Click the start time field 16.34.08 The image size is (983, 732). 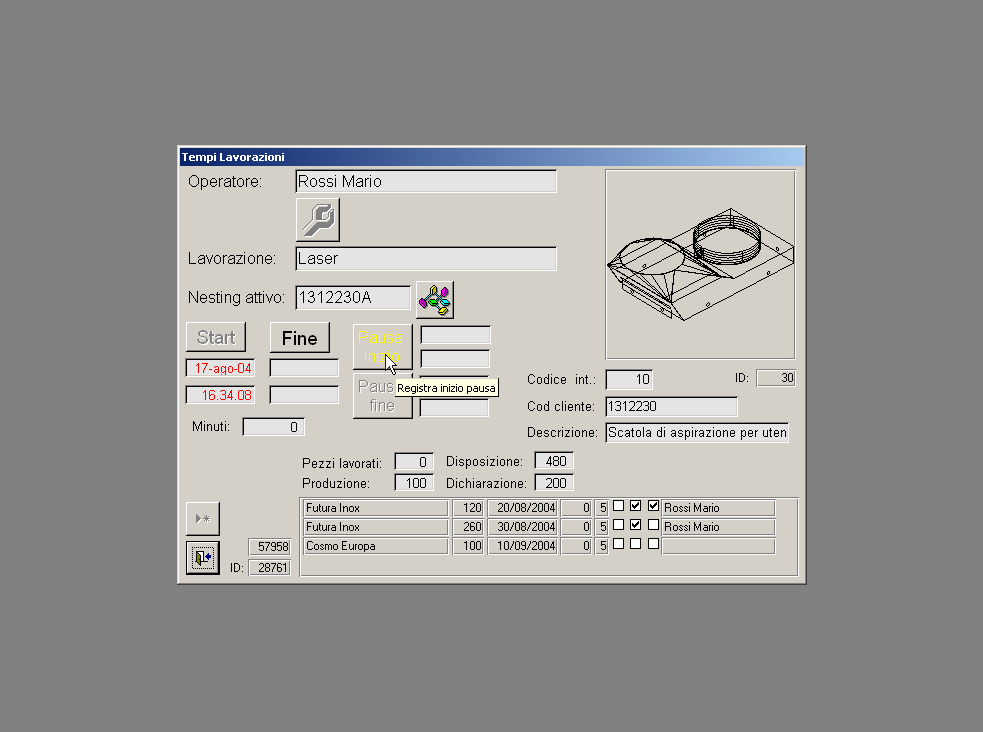tap(220, 395)
